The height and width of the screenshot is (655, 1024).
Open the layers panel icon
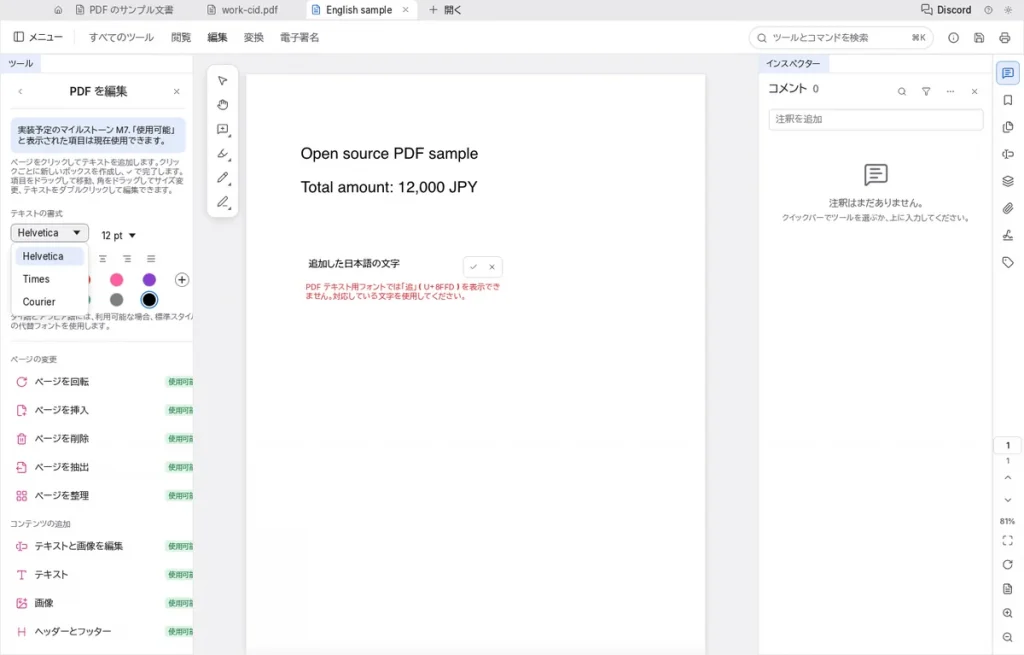pyautogui.click(x=1008, y=181)
